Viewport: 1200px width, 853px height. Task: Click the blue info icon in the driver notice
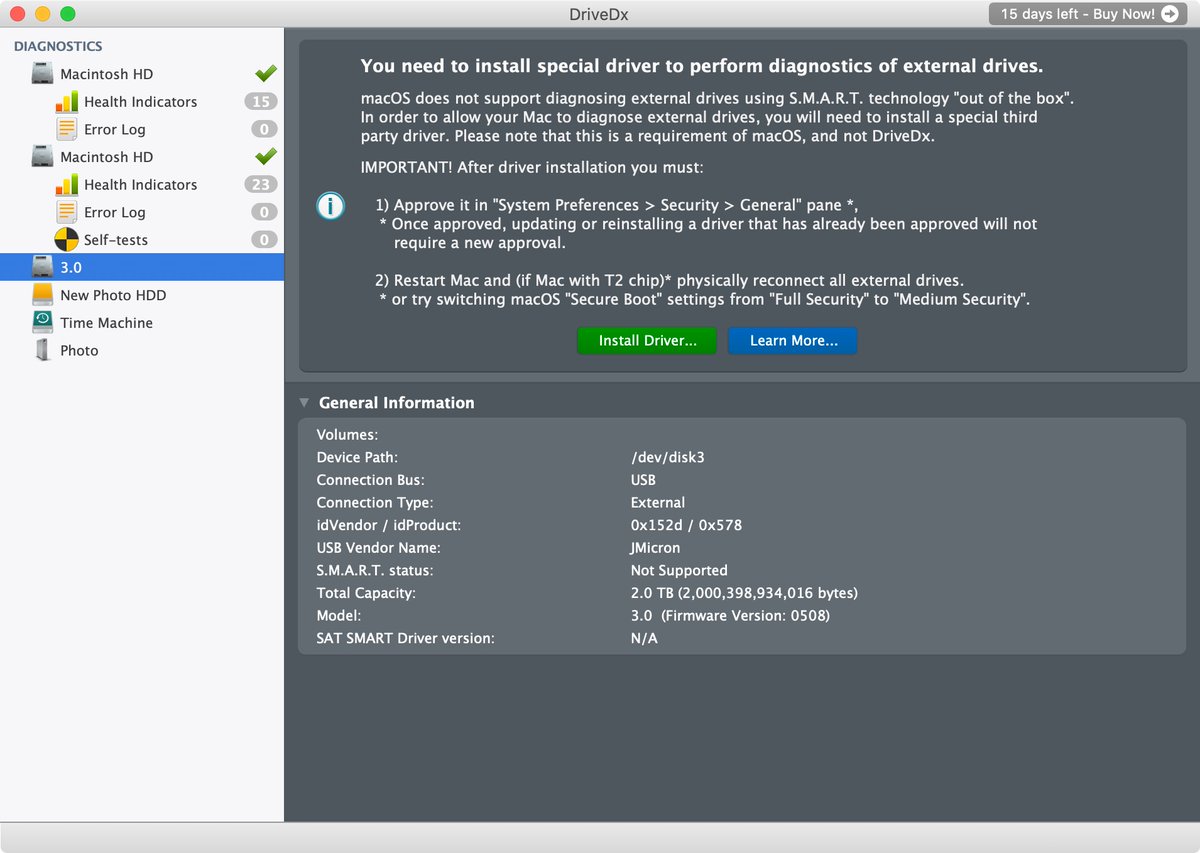coord(330,207)
